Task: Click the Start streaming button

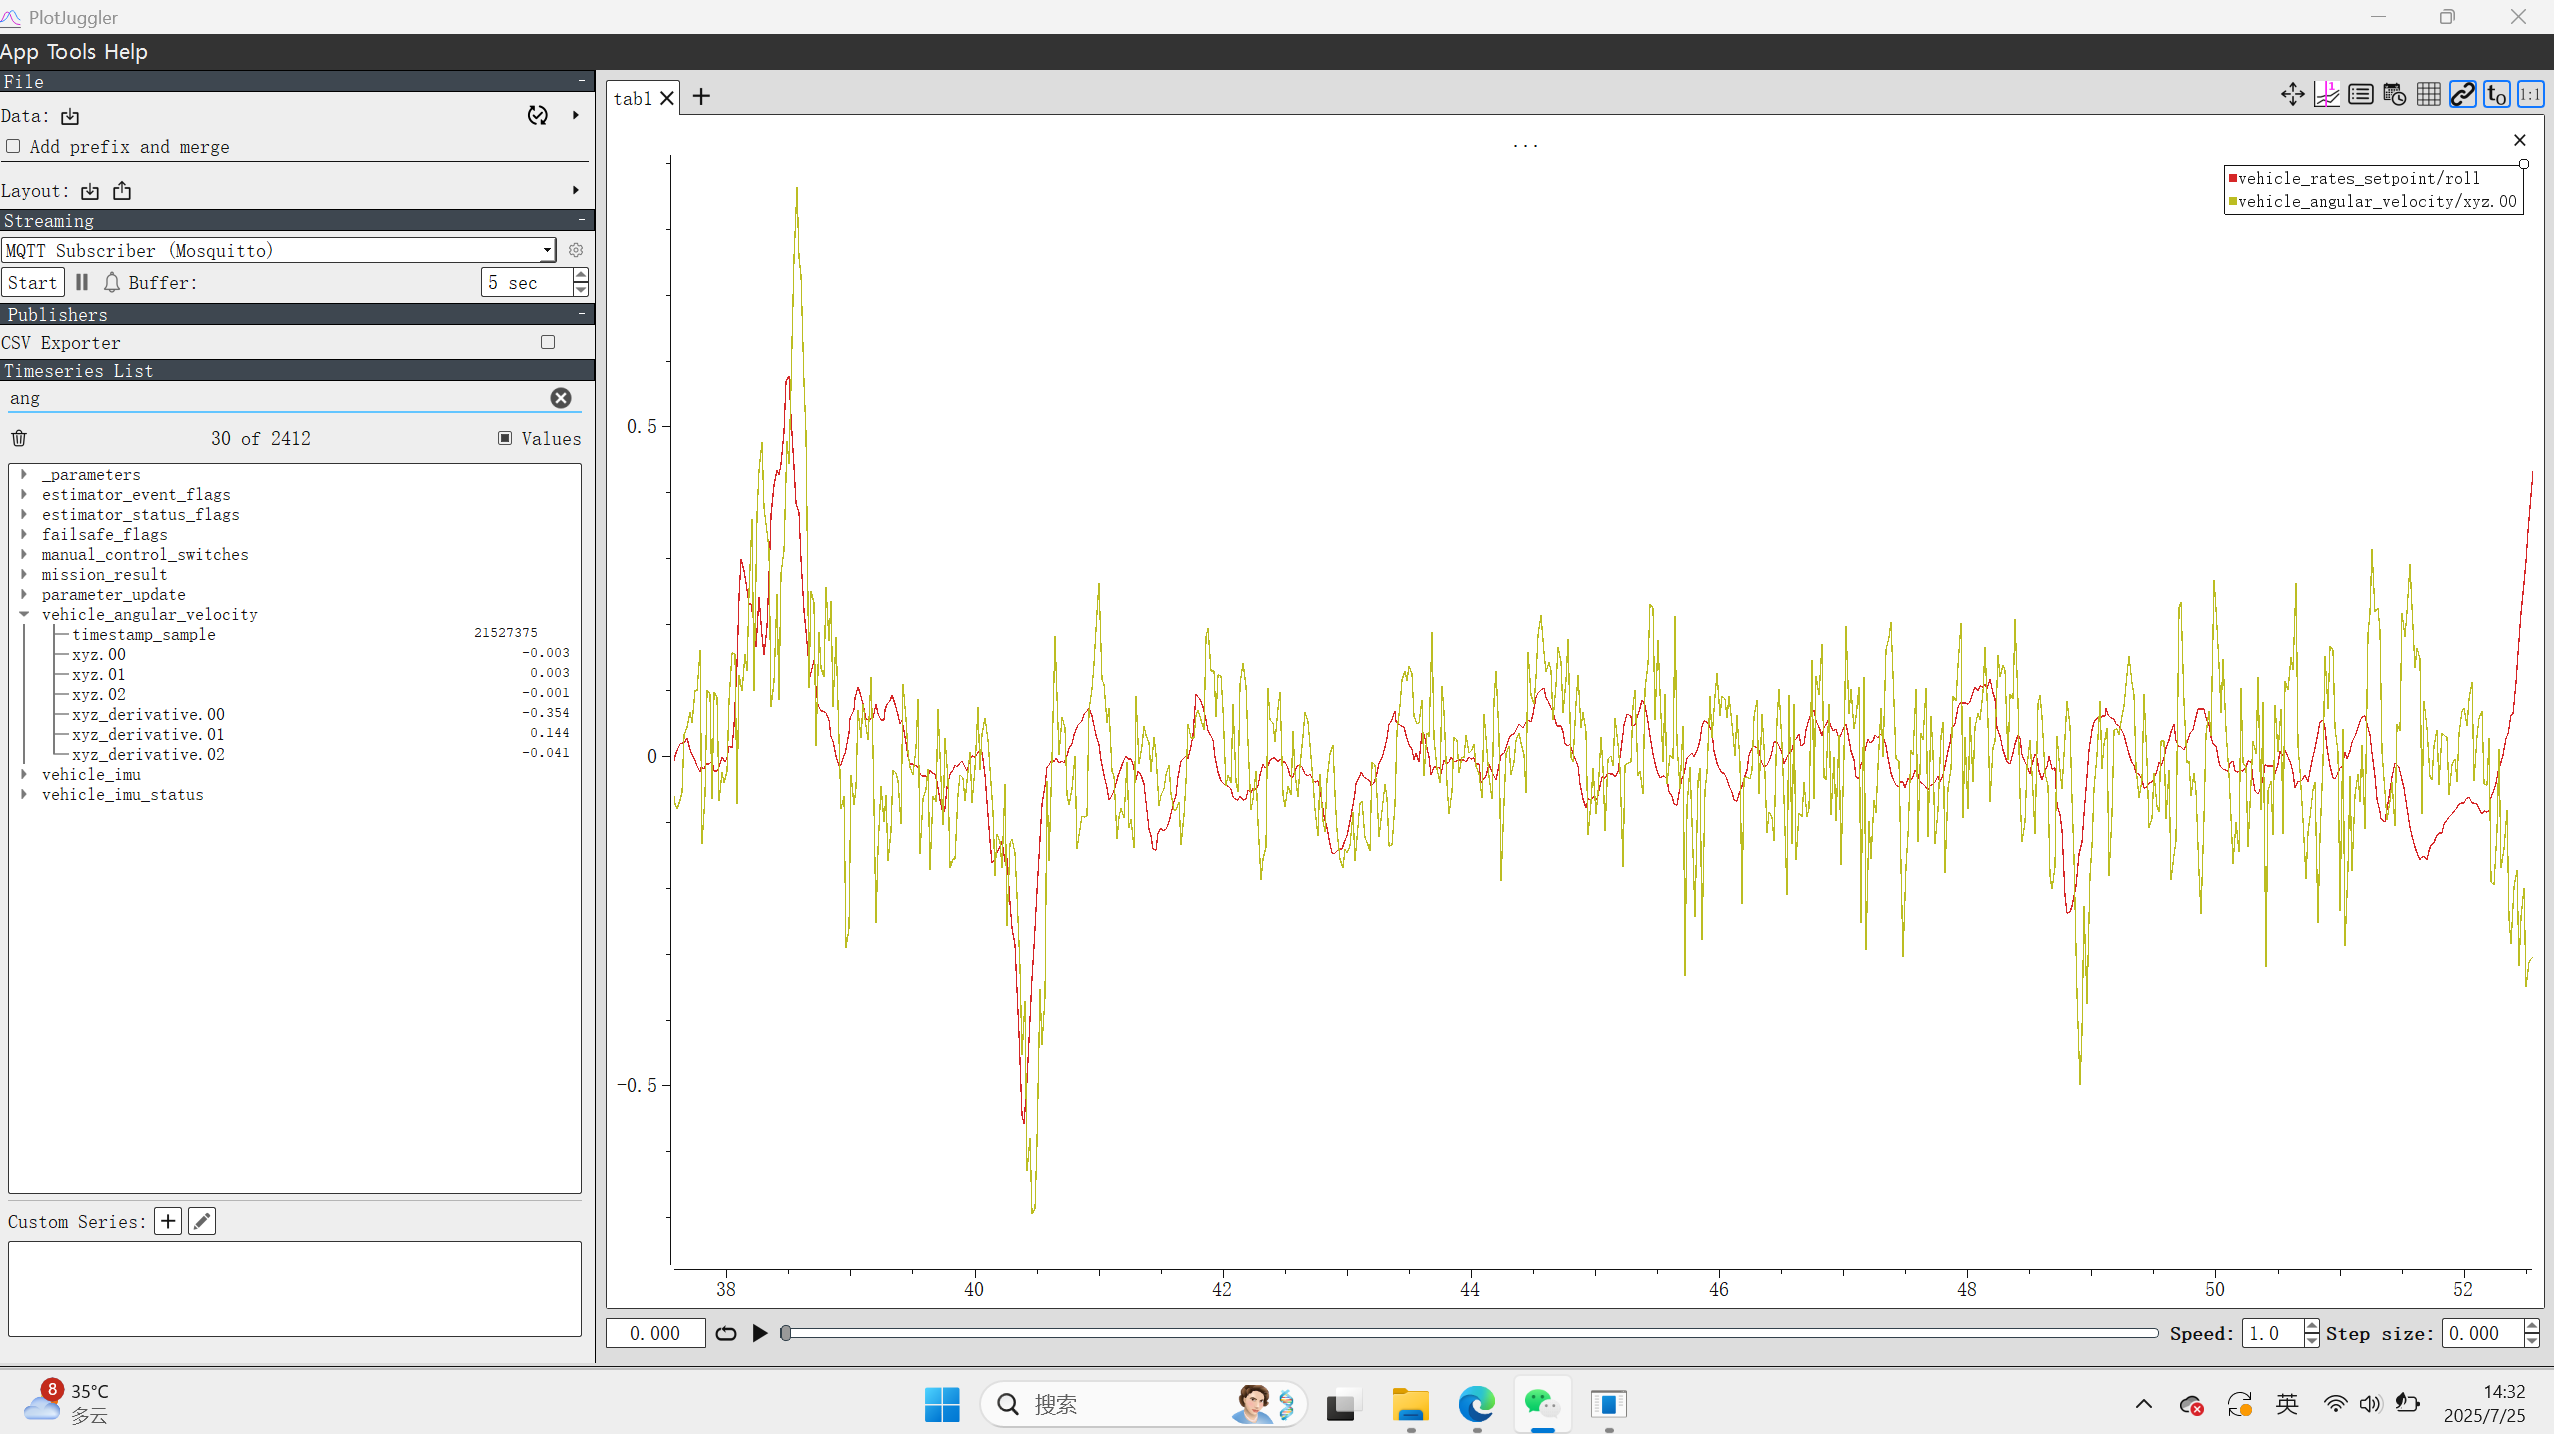Action: (33, 283)
